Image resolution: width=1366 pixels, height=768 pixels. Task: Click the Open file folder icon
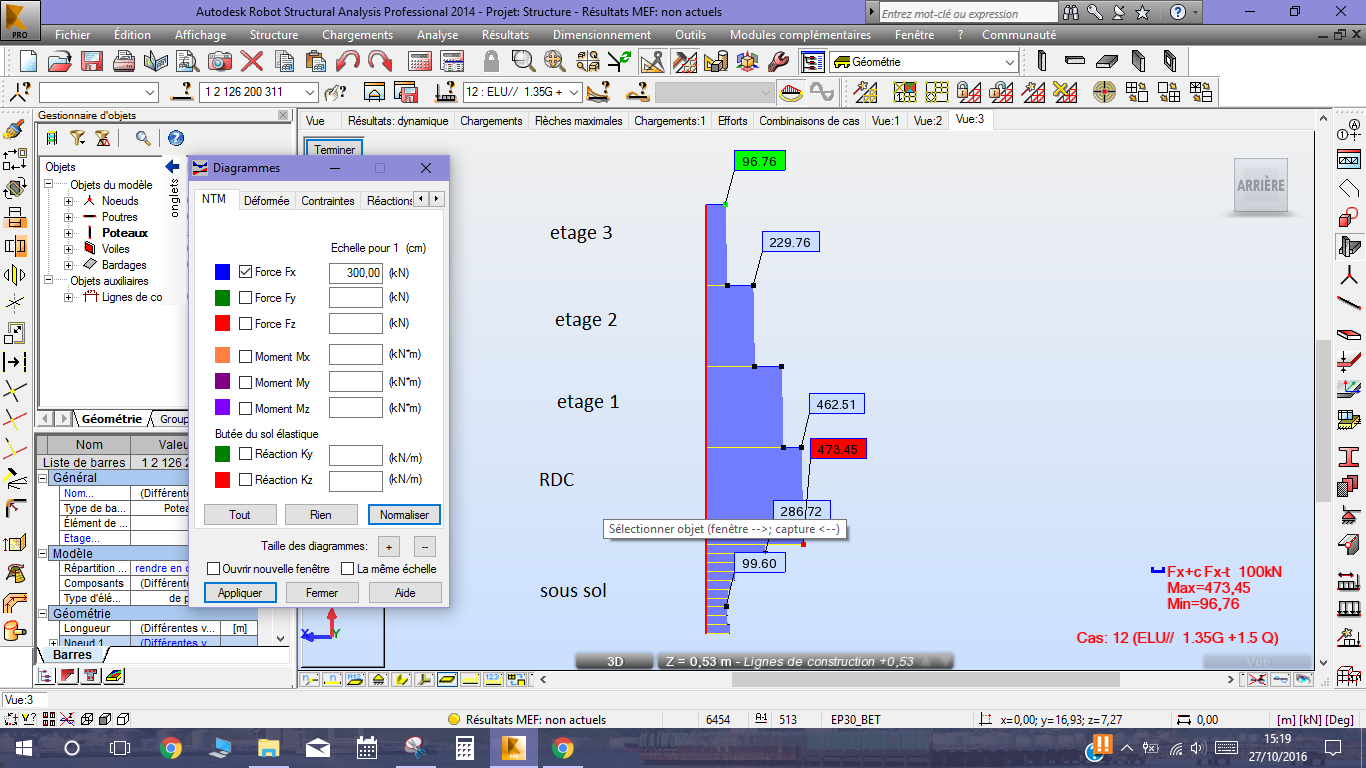click(60, 61)
